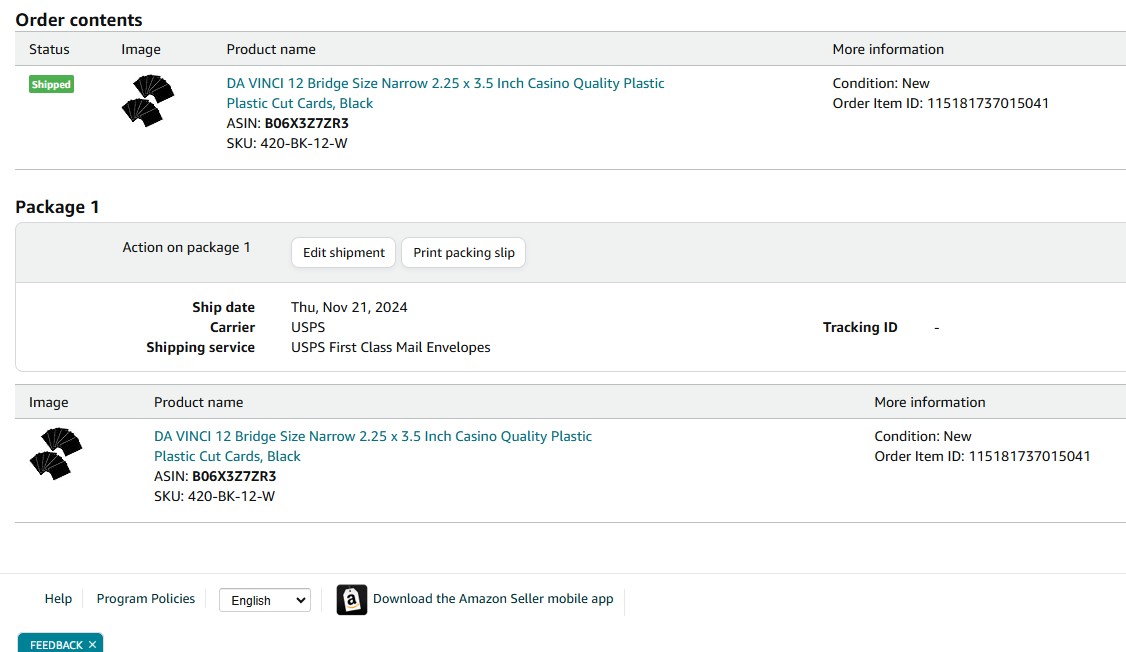Click the Edit shipment button
This screenshot has height=652, width=1126.
coord(343,253)
